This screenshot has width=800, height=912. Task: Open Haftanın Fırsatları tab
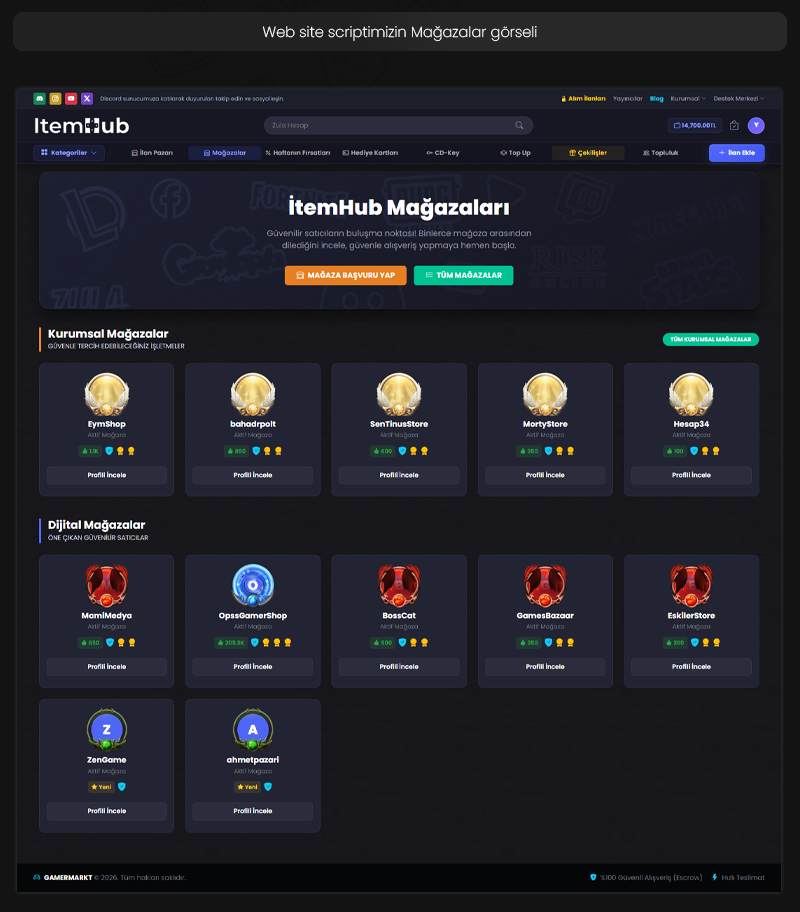pyautogui.click(x=298, y=153)
